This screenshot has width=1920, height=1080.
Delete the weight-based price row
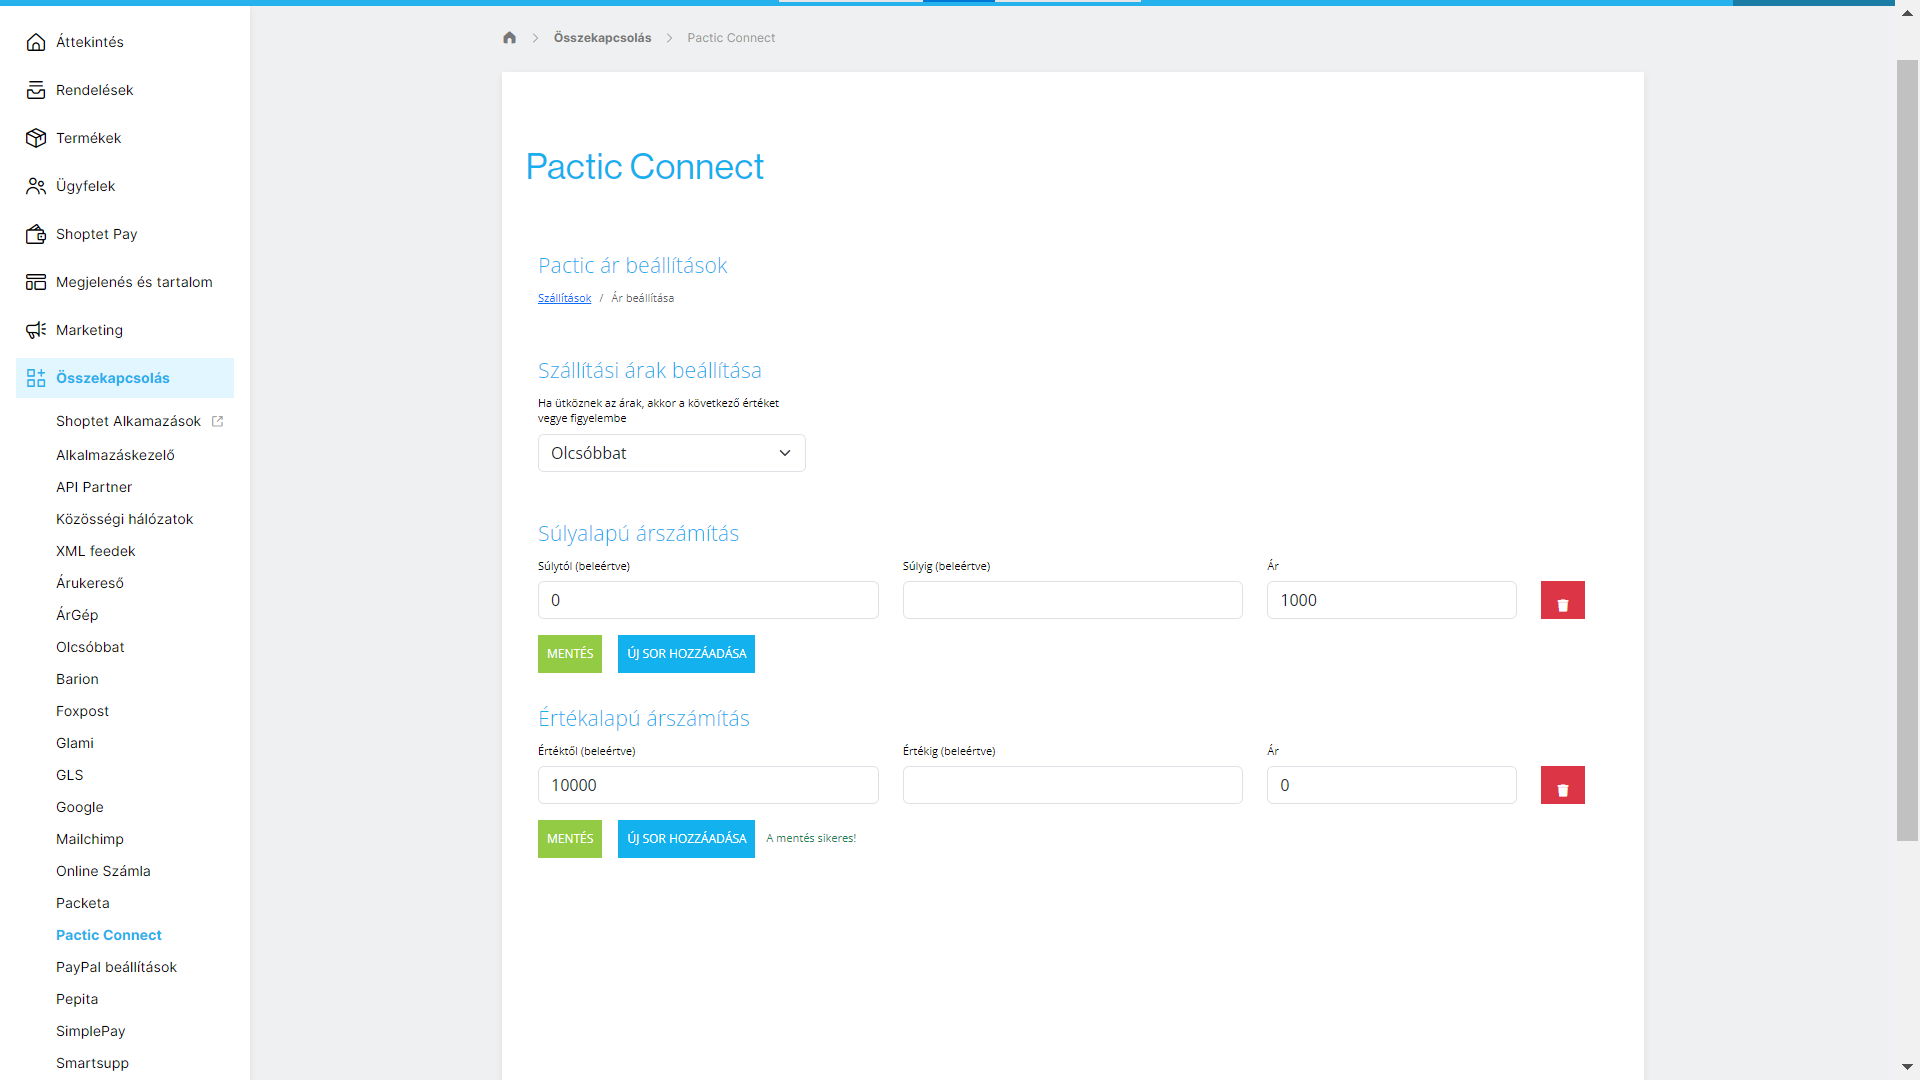1562,600
